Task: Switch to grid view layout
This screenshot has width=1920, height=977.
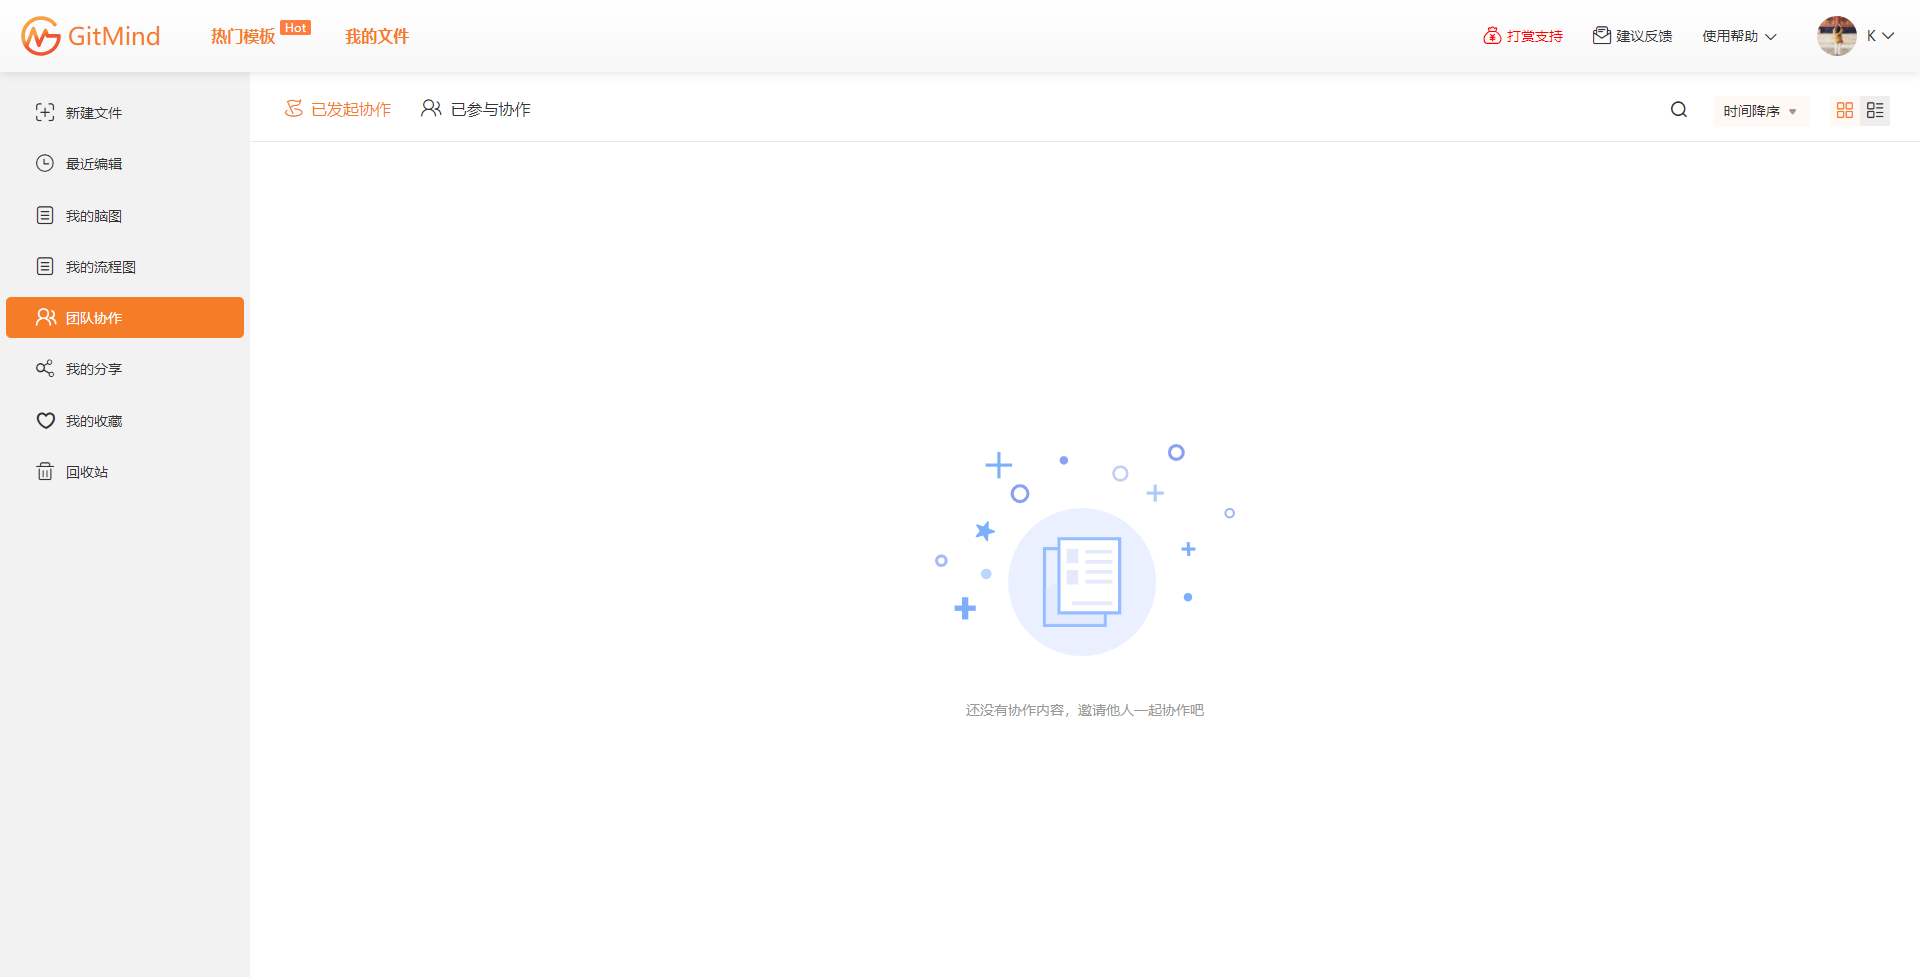Action: coord(1845,110)
